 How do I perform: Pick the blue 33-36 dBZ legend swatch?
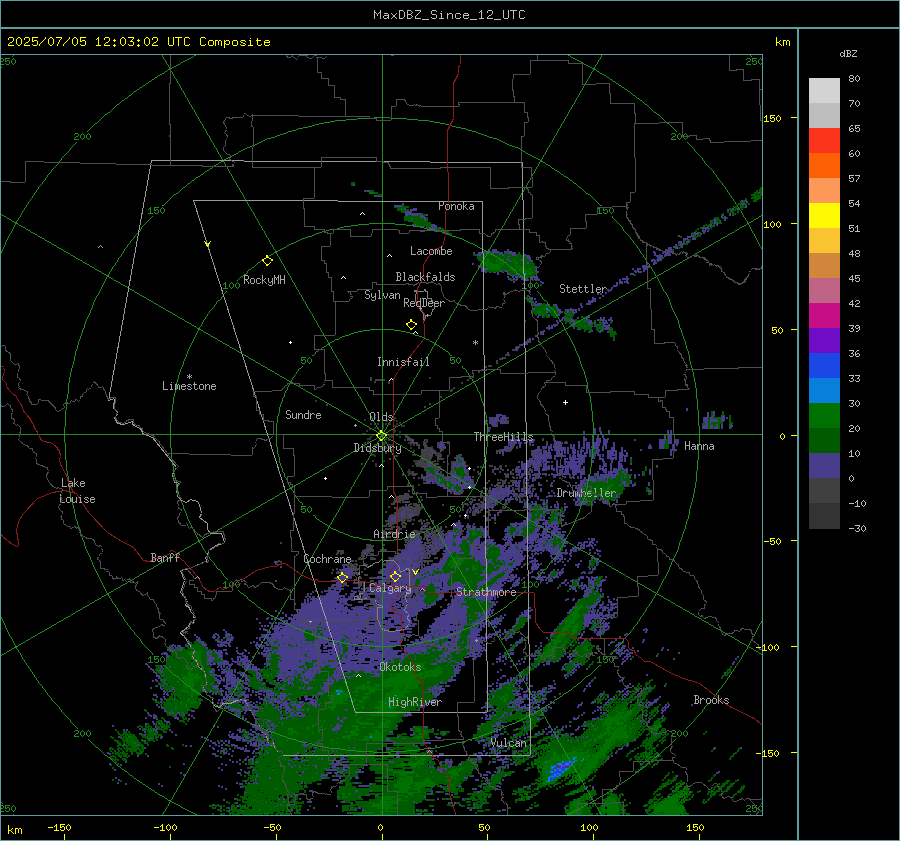tap(824, 365)
